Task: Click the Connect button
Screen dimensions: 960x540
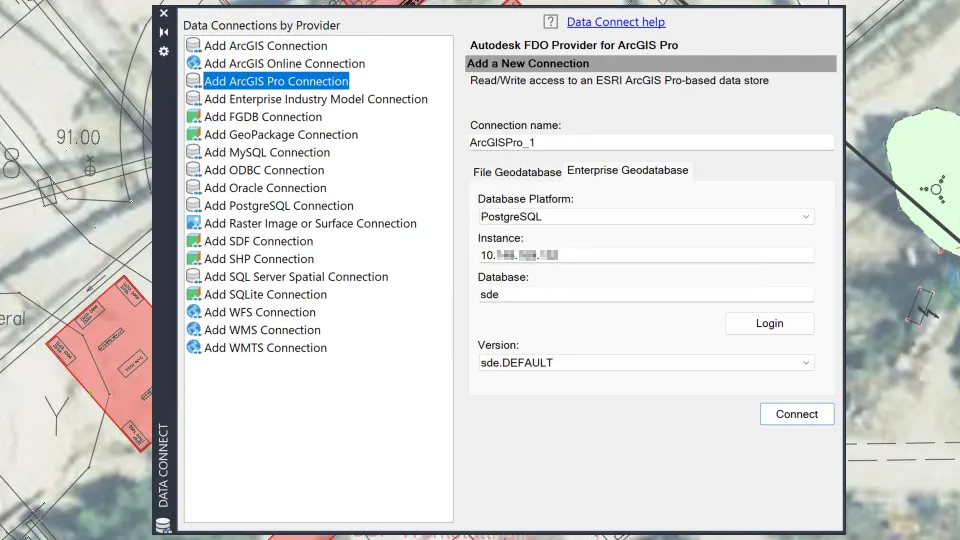Action: 797,414
